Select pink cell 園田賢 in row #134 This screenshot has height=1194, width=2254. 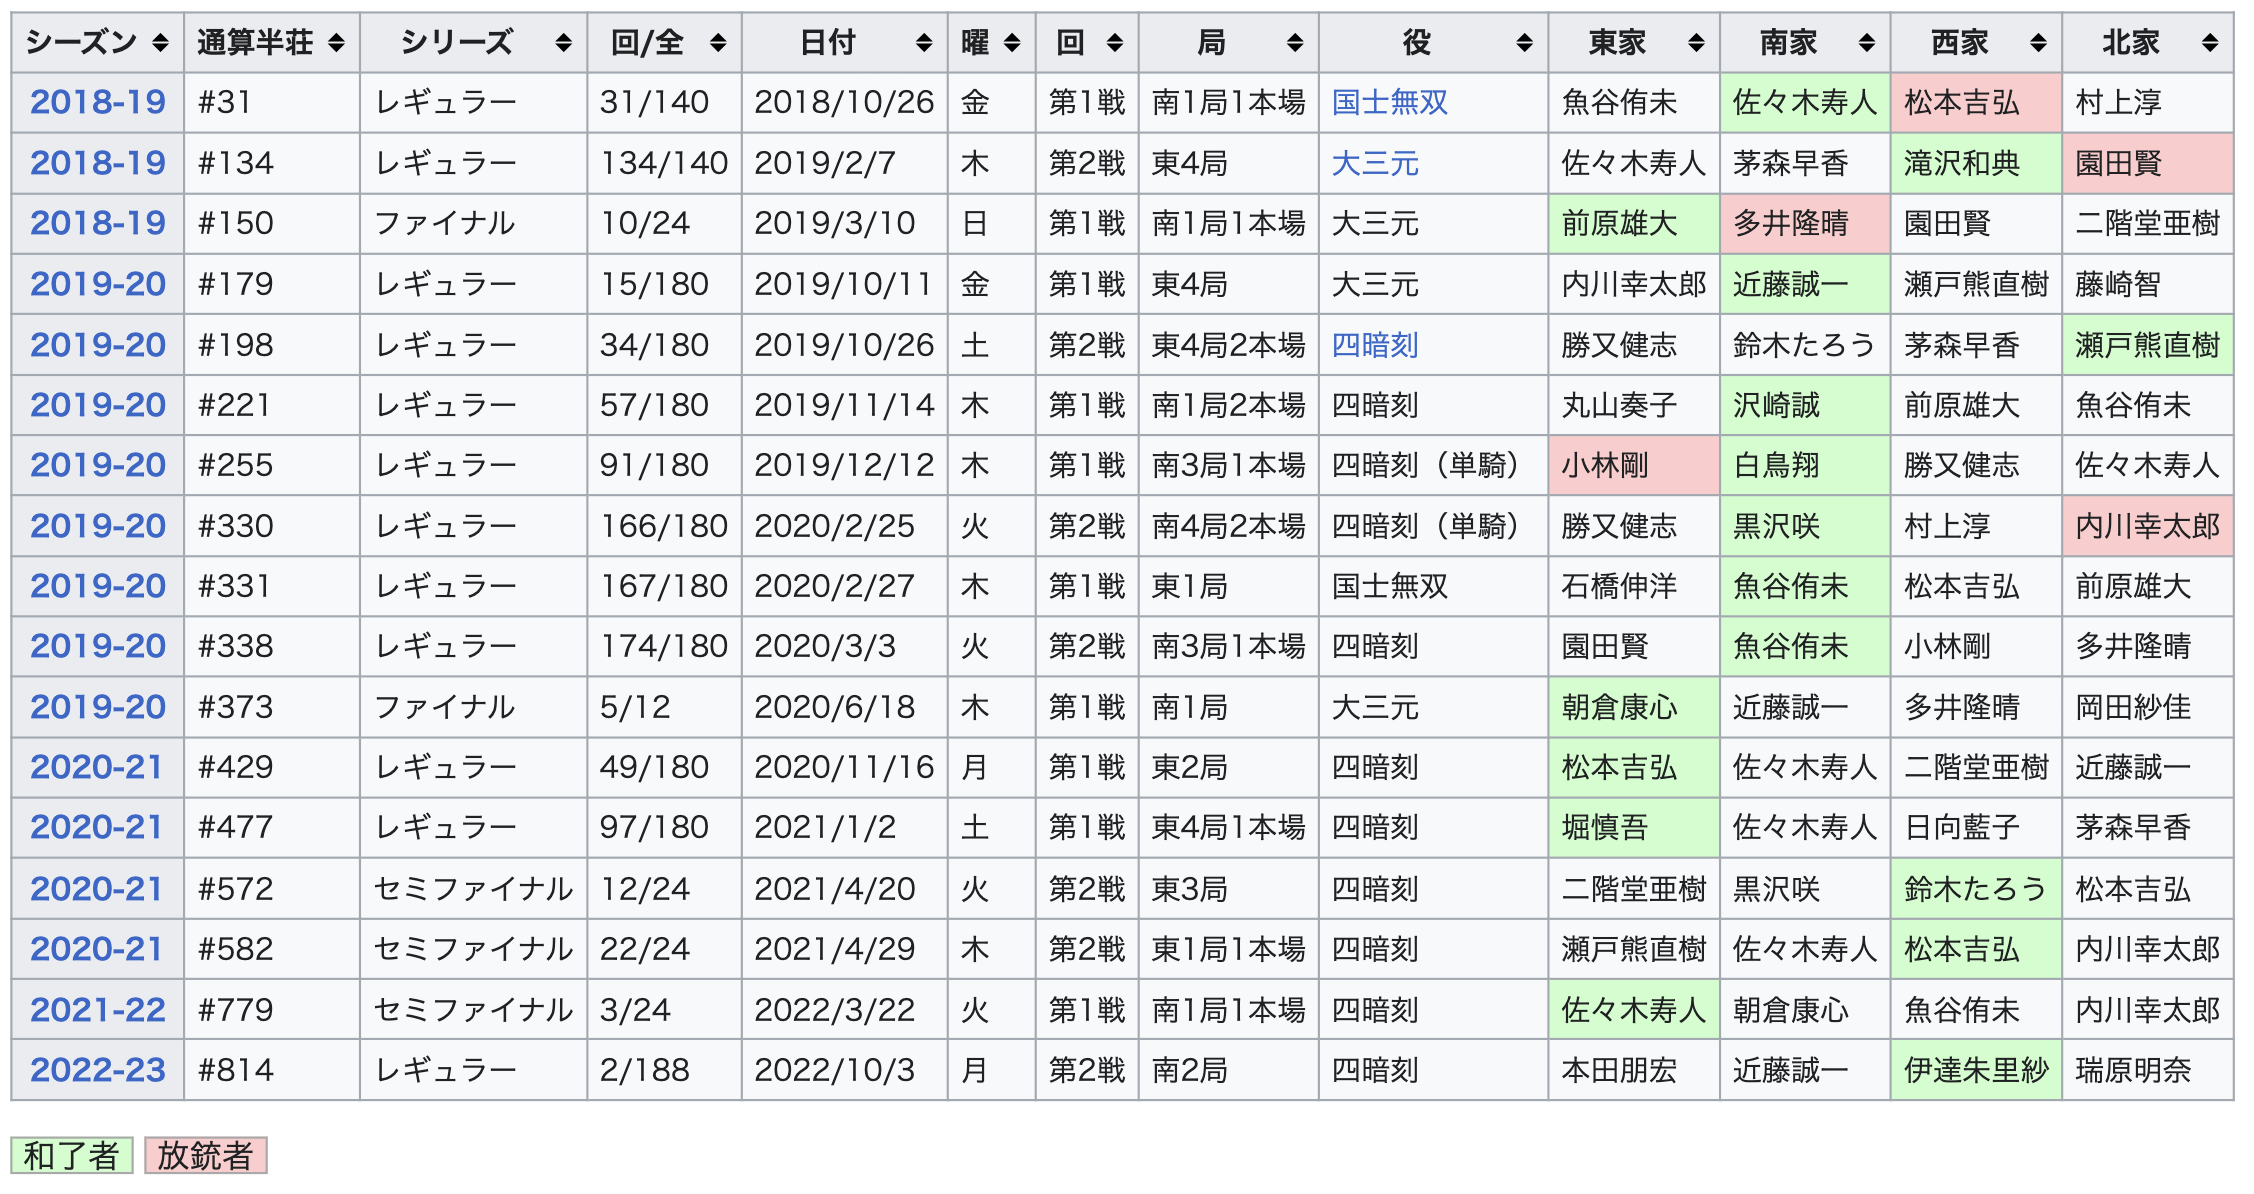coord(2148,163)
